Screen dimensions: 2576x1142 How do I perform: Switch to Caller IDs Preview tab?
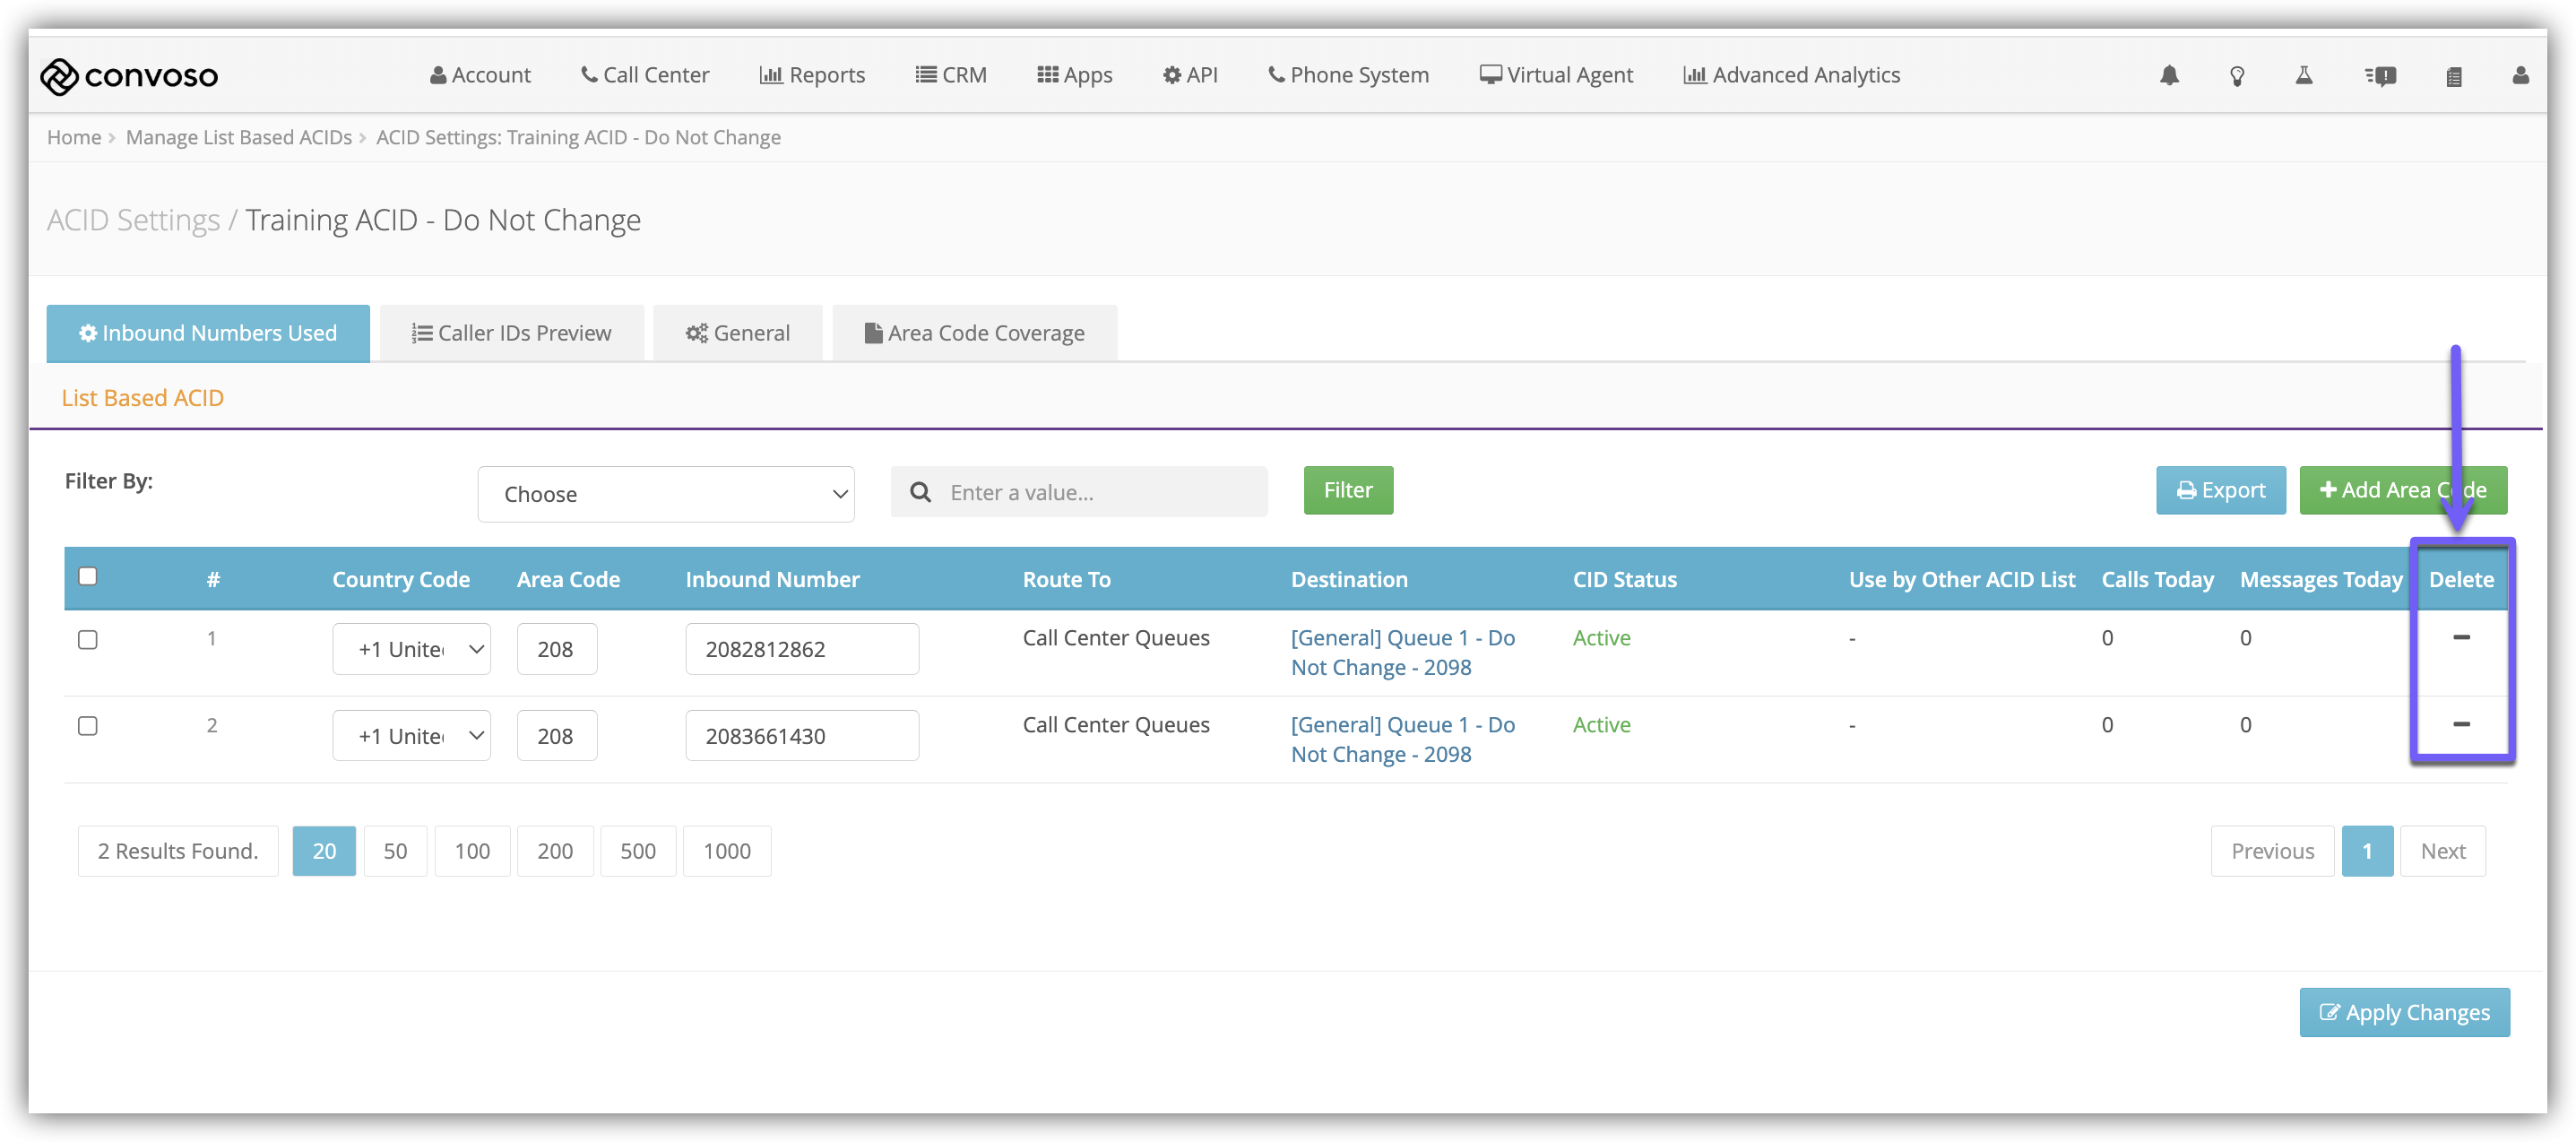tap(511, 333)
